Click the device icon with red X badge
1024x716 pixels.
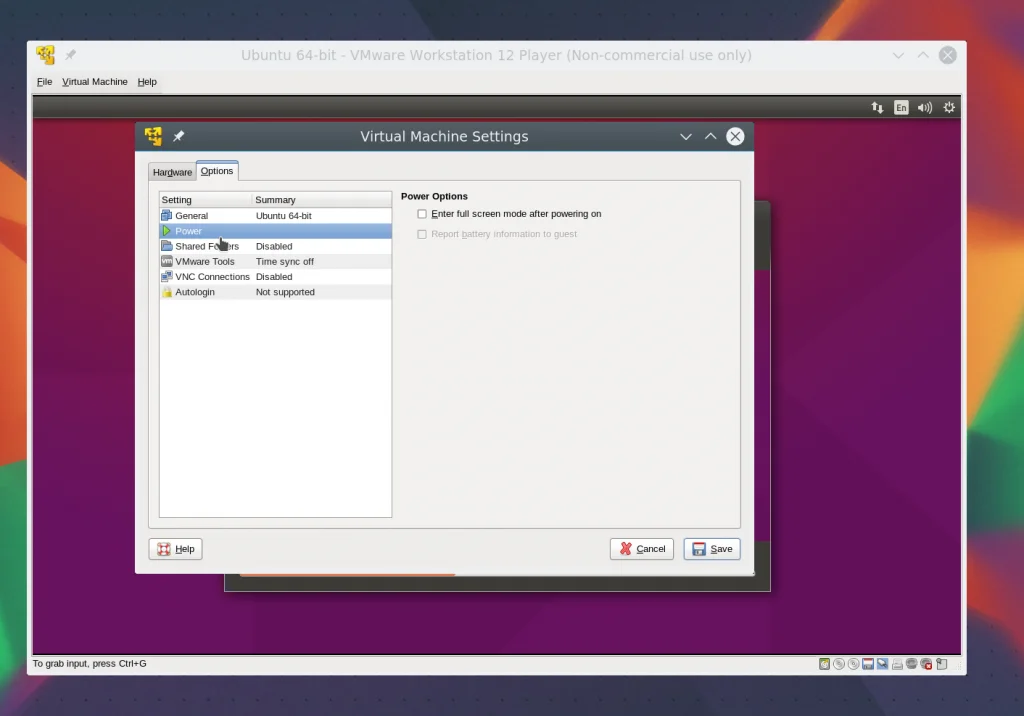click(926, 664)
